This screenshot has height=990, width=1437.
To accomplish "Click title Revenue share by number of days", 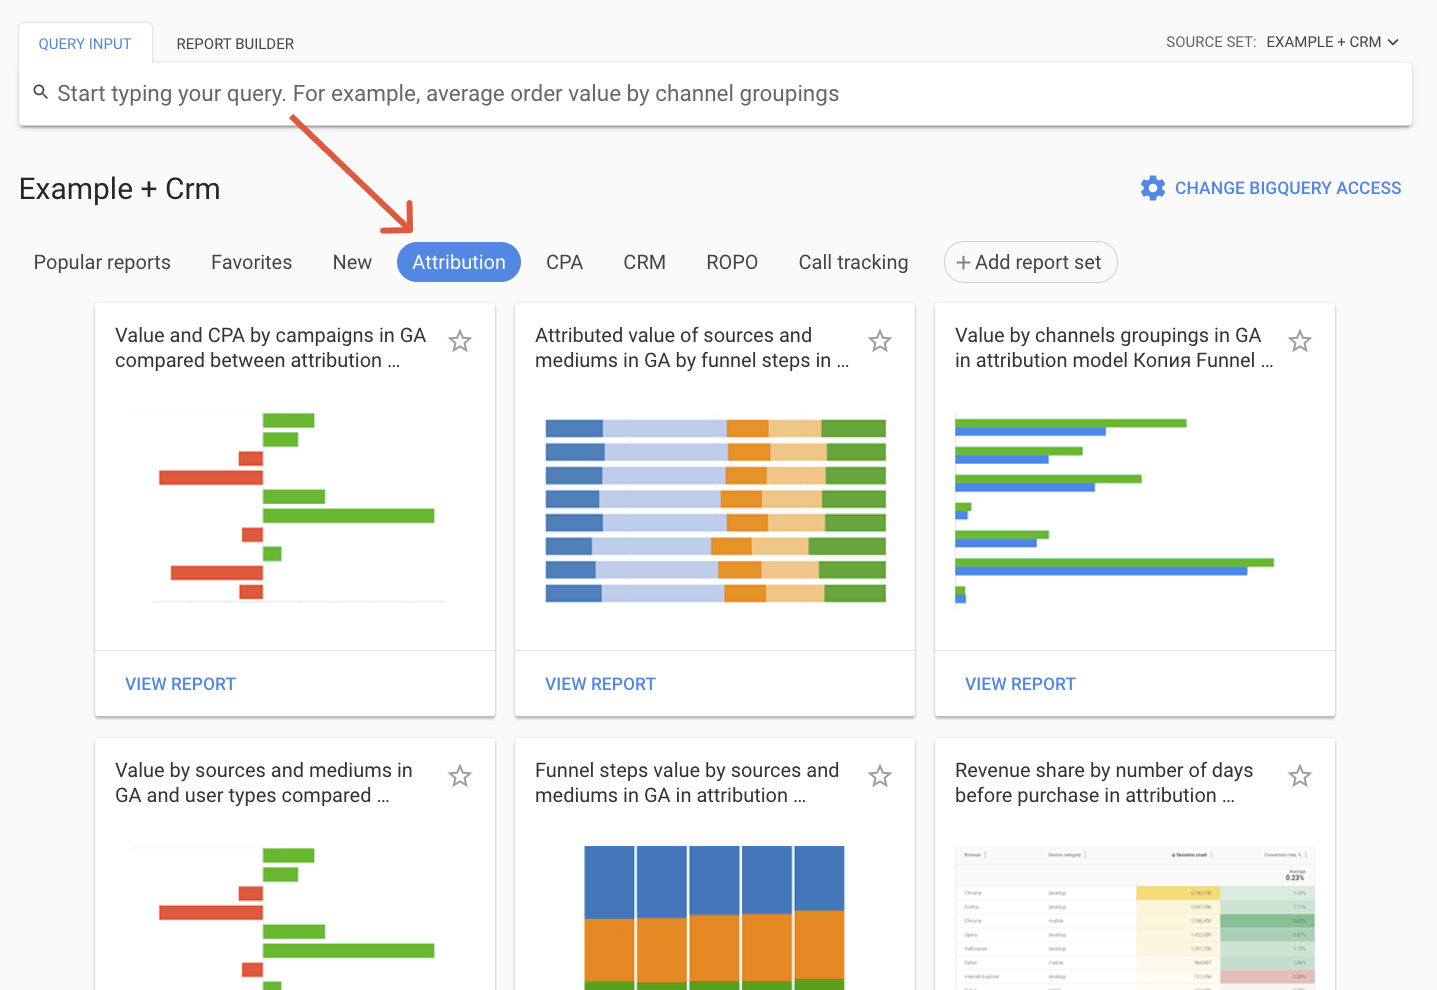I will tap(1103, 783).
